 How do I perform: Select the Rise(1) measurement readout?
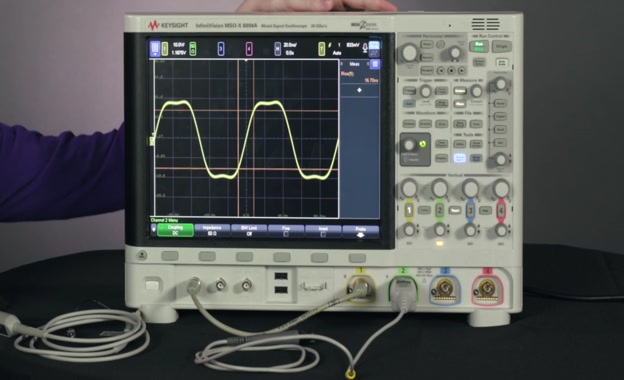359,77
